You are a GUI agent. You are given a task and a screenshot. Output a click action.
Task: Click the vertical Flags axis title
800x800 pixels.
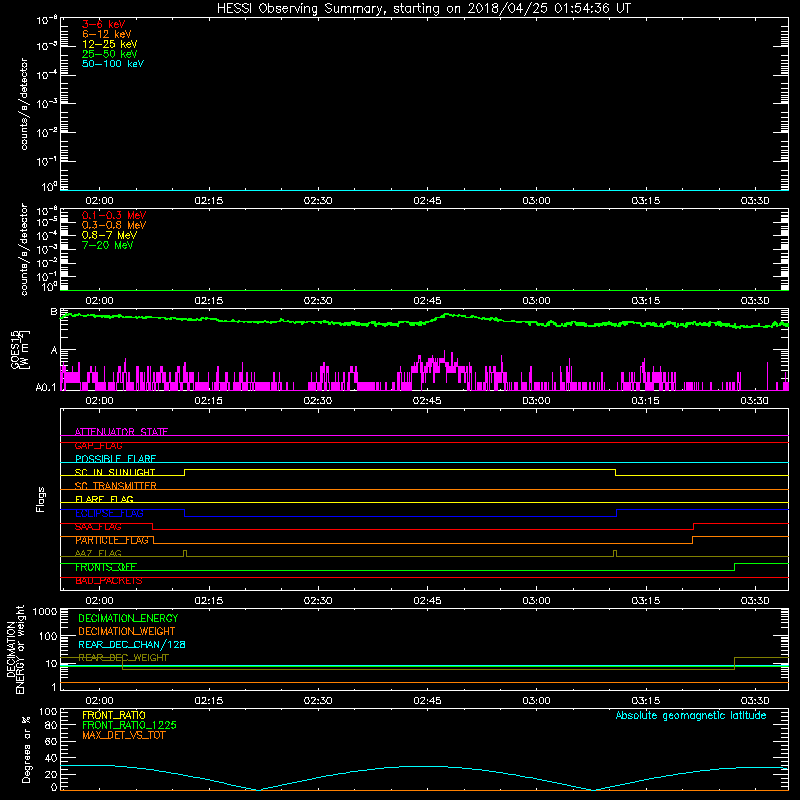point(41,499)
